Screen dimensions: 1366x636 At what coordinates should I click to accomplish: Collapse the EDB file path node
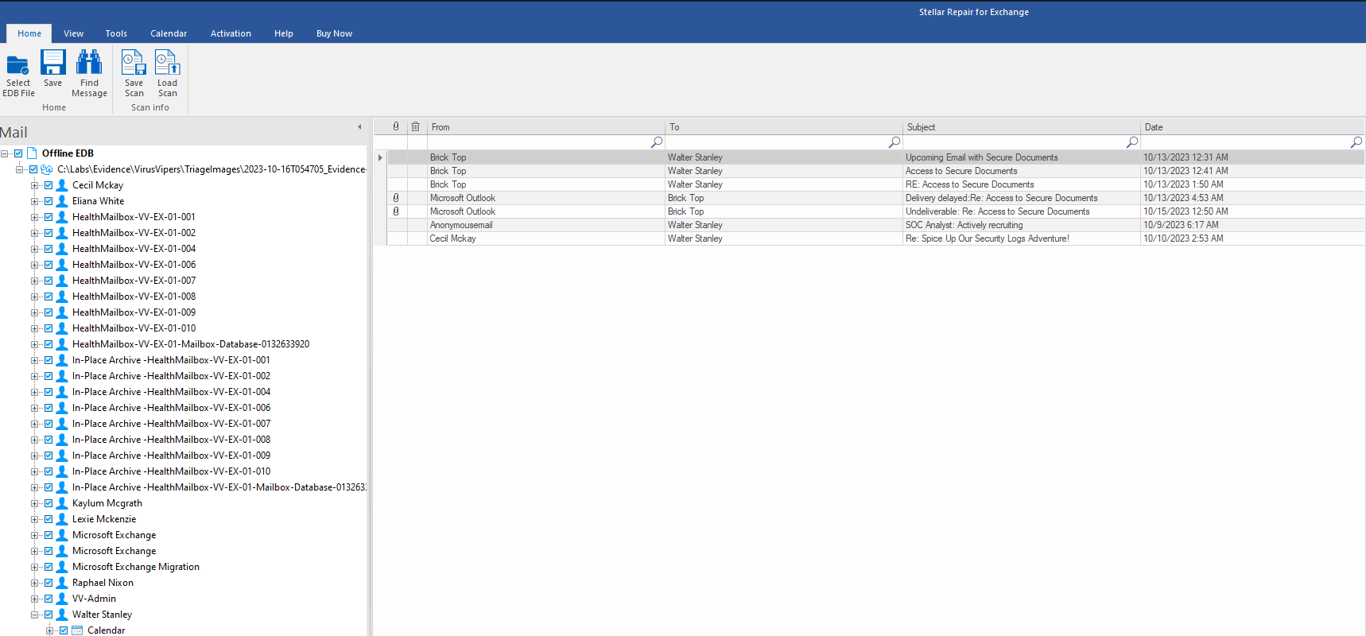(20, 169)
